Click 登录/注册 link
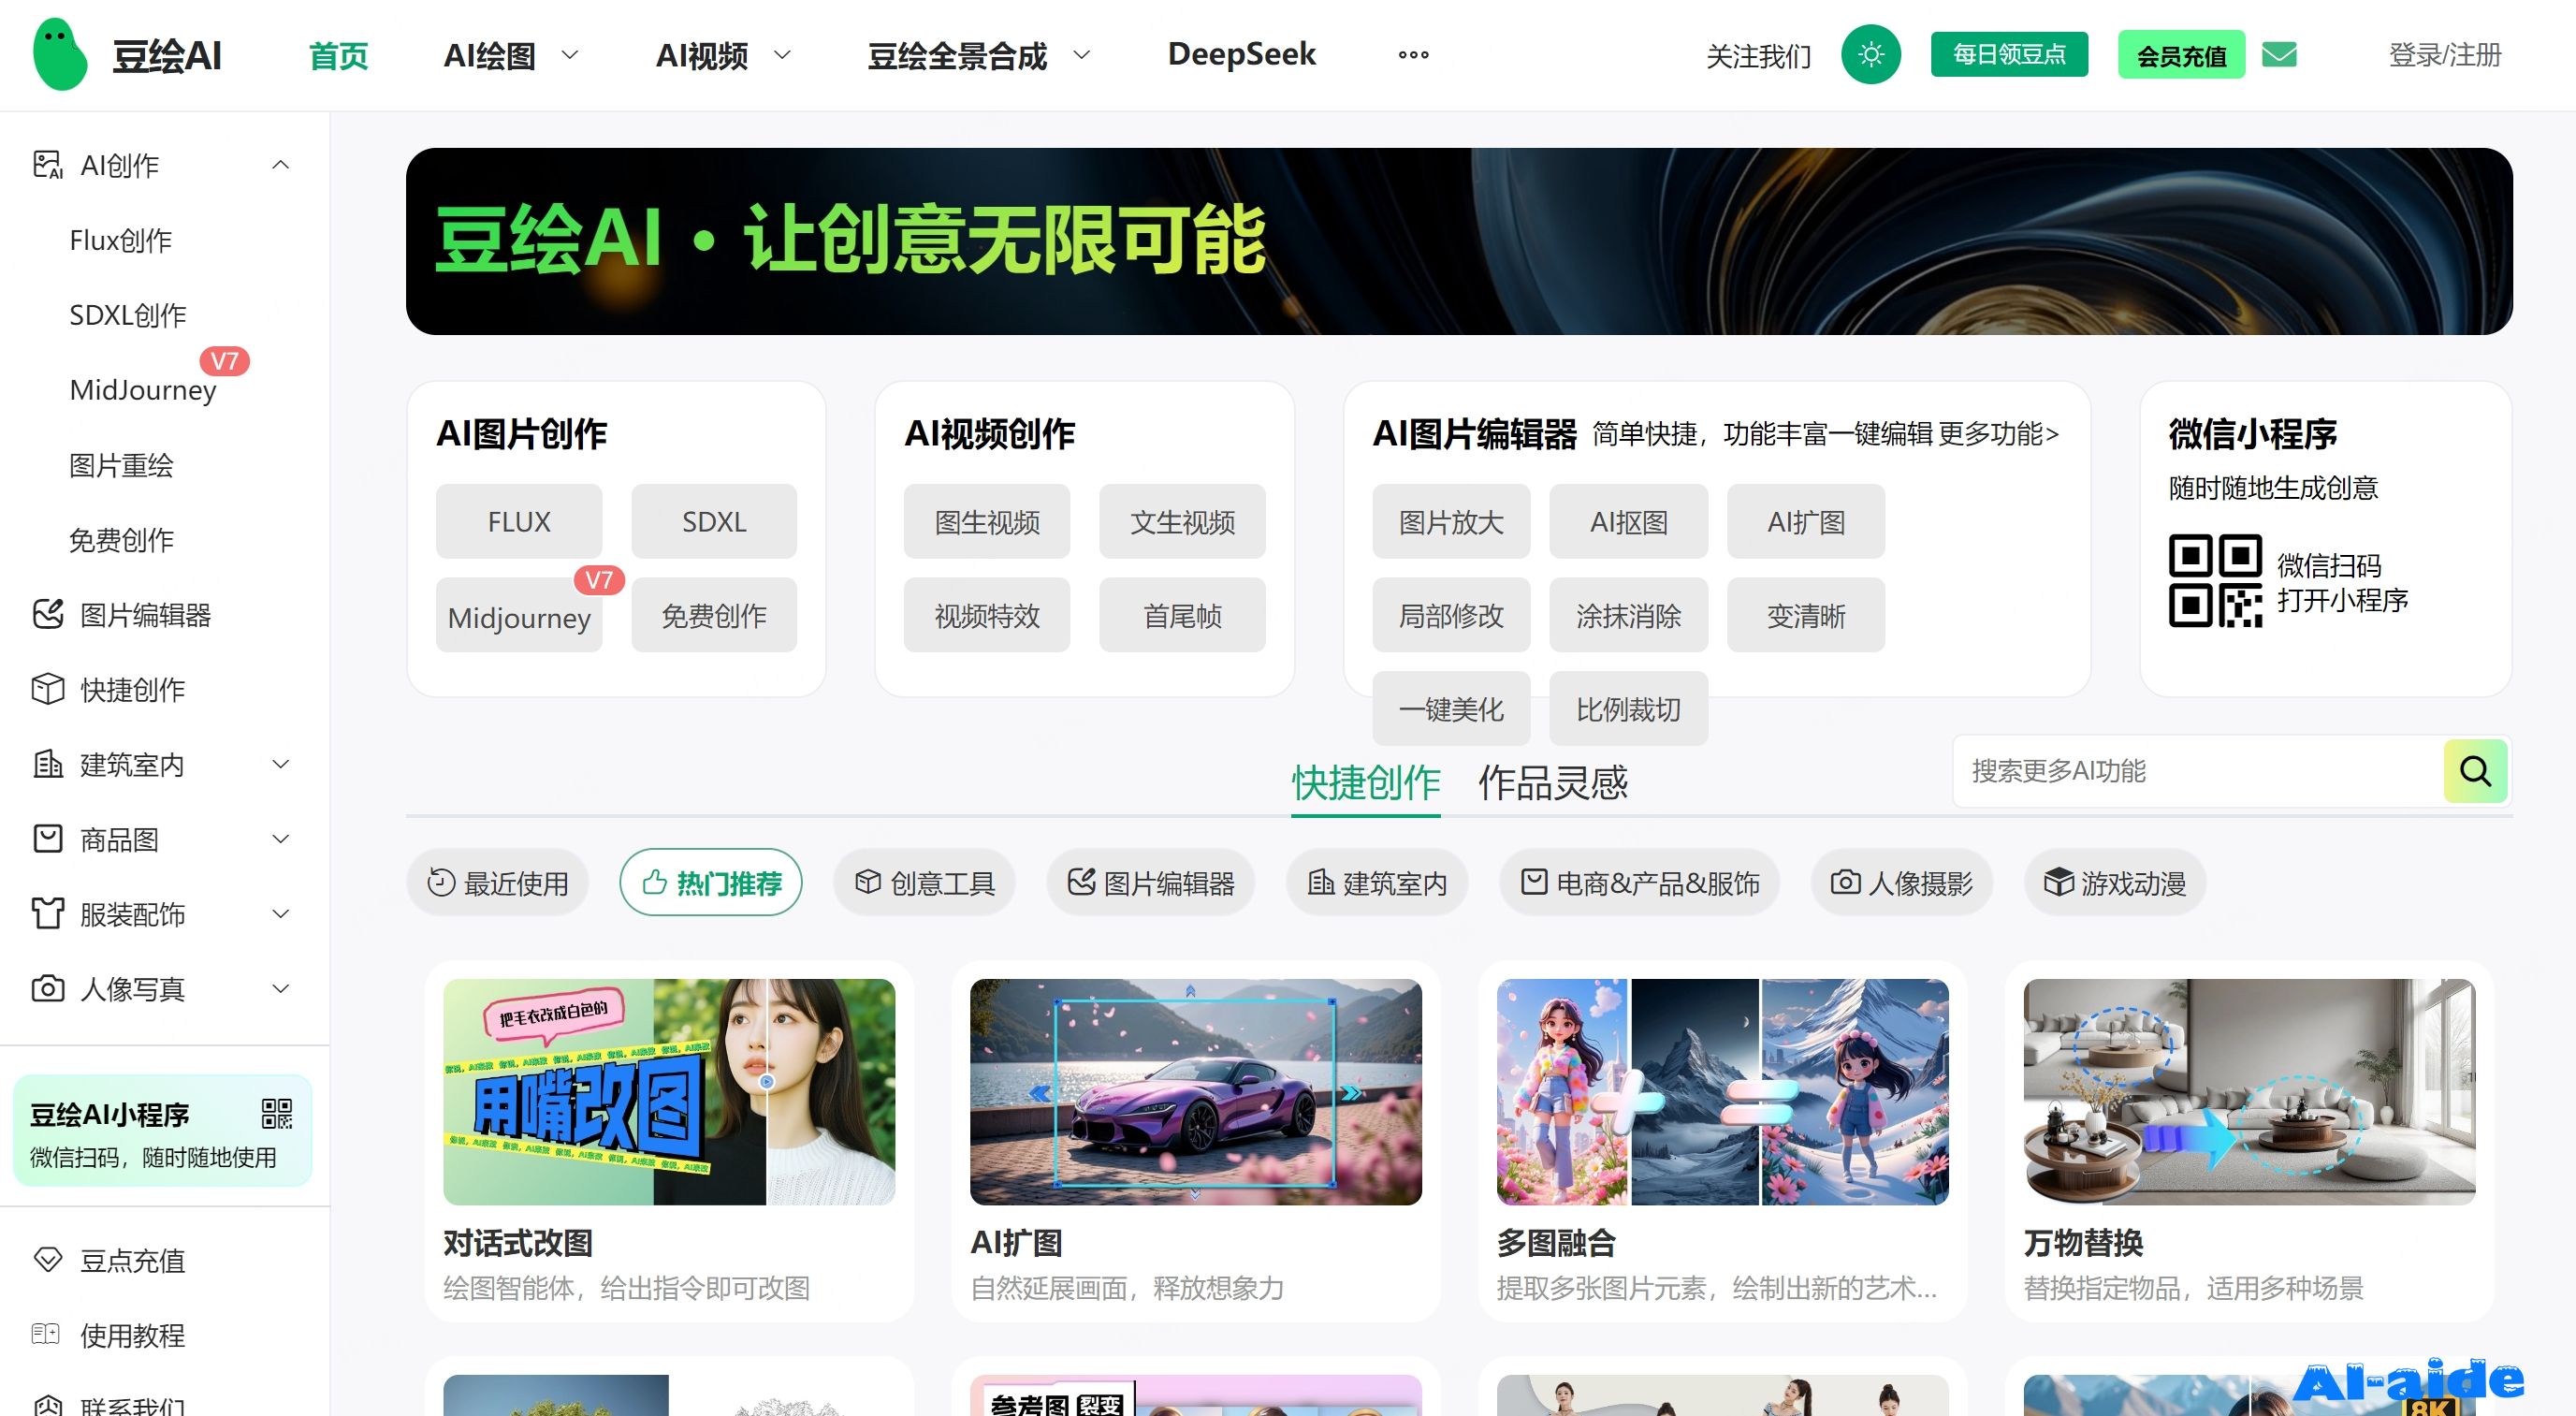The image size is (2576, 1416). 2445,55
